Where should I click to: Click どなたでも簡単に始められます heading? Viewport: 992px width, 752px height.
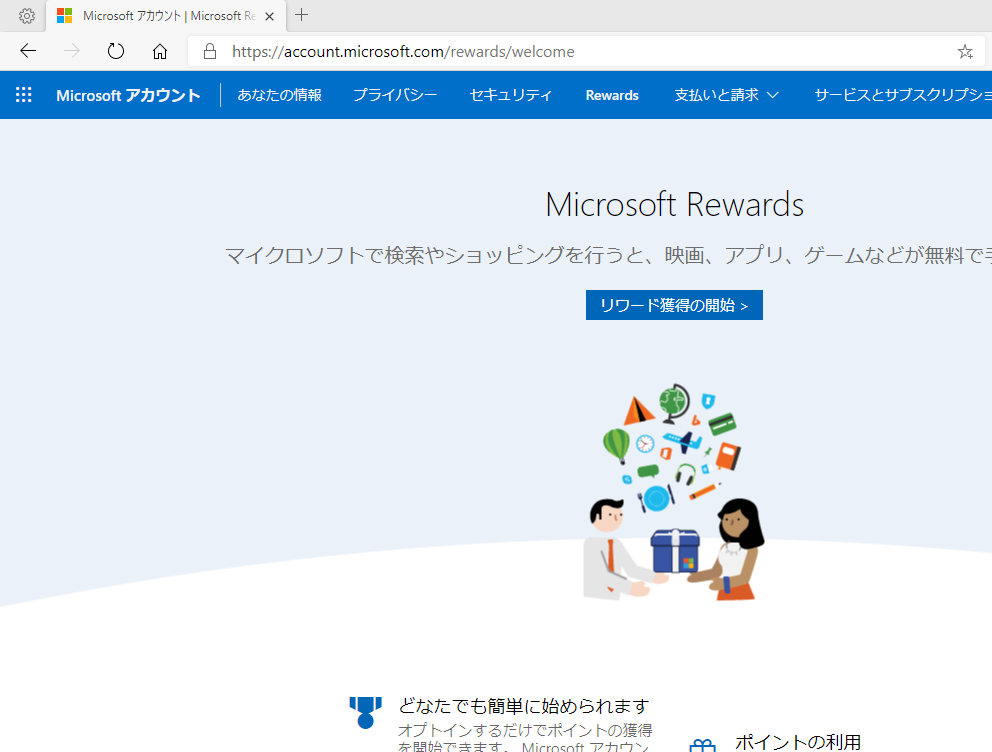point(524,706)
